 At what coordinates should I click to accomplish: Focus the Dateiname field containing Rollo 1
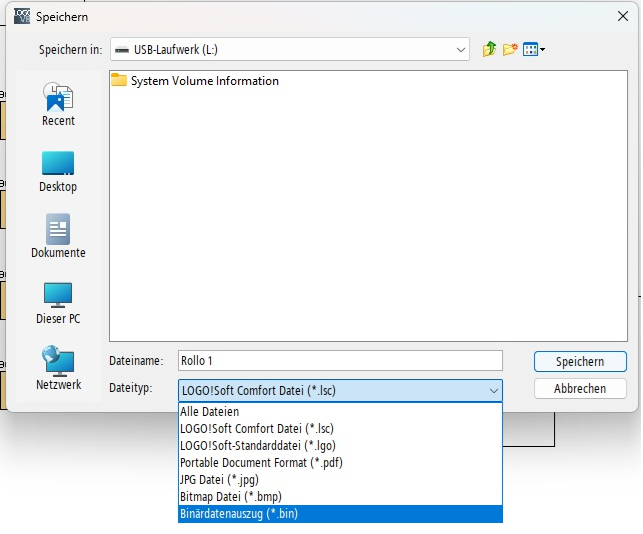(x=340, y=361)
